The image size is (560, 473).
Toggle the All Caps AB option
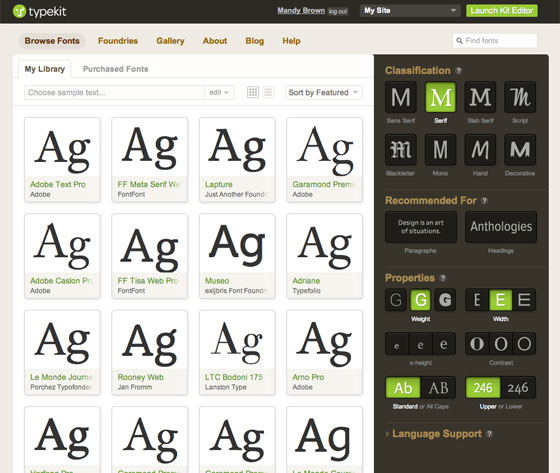tap(438, 388)
